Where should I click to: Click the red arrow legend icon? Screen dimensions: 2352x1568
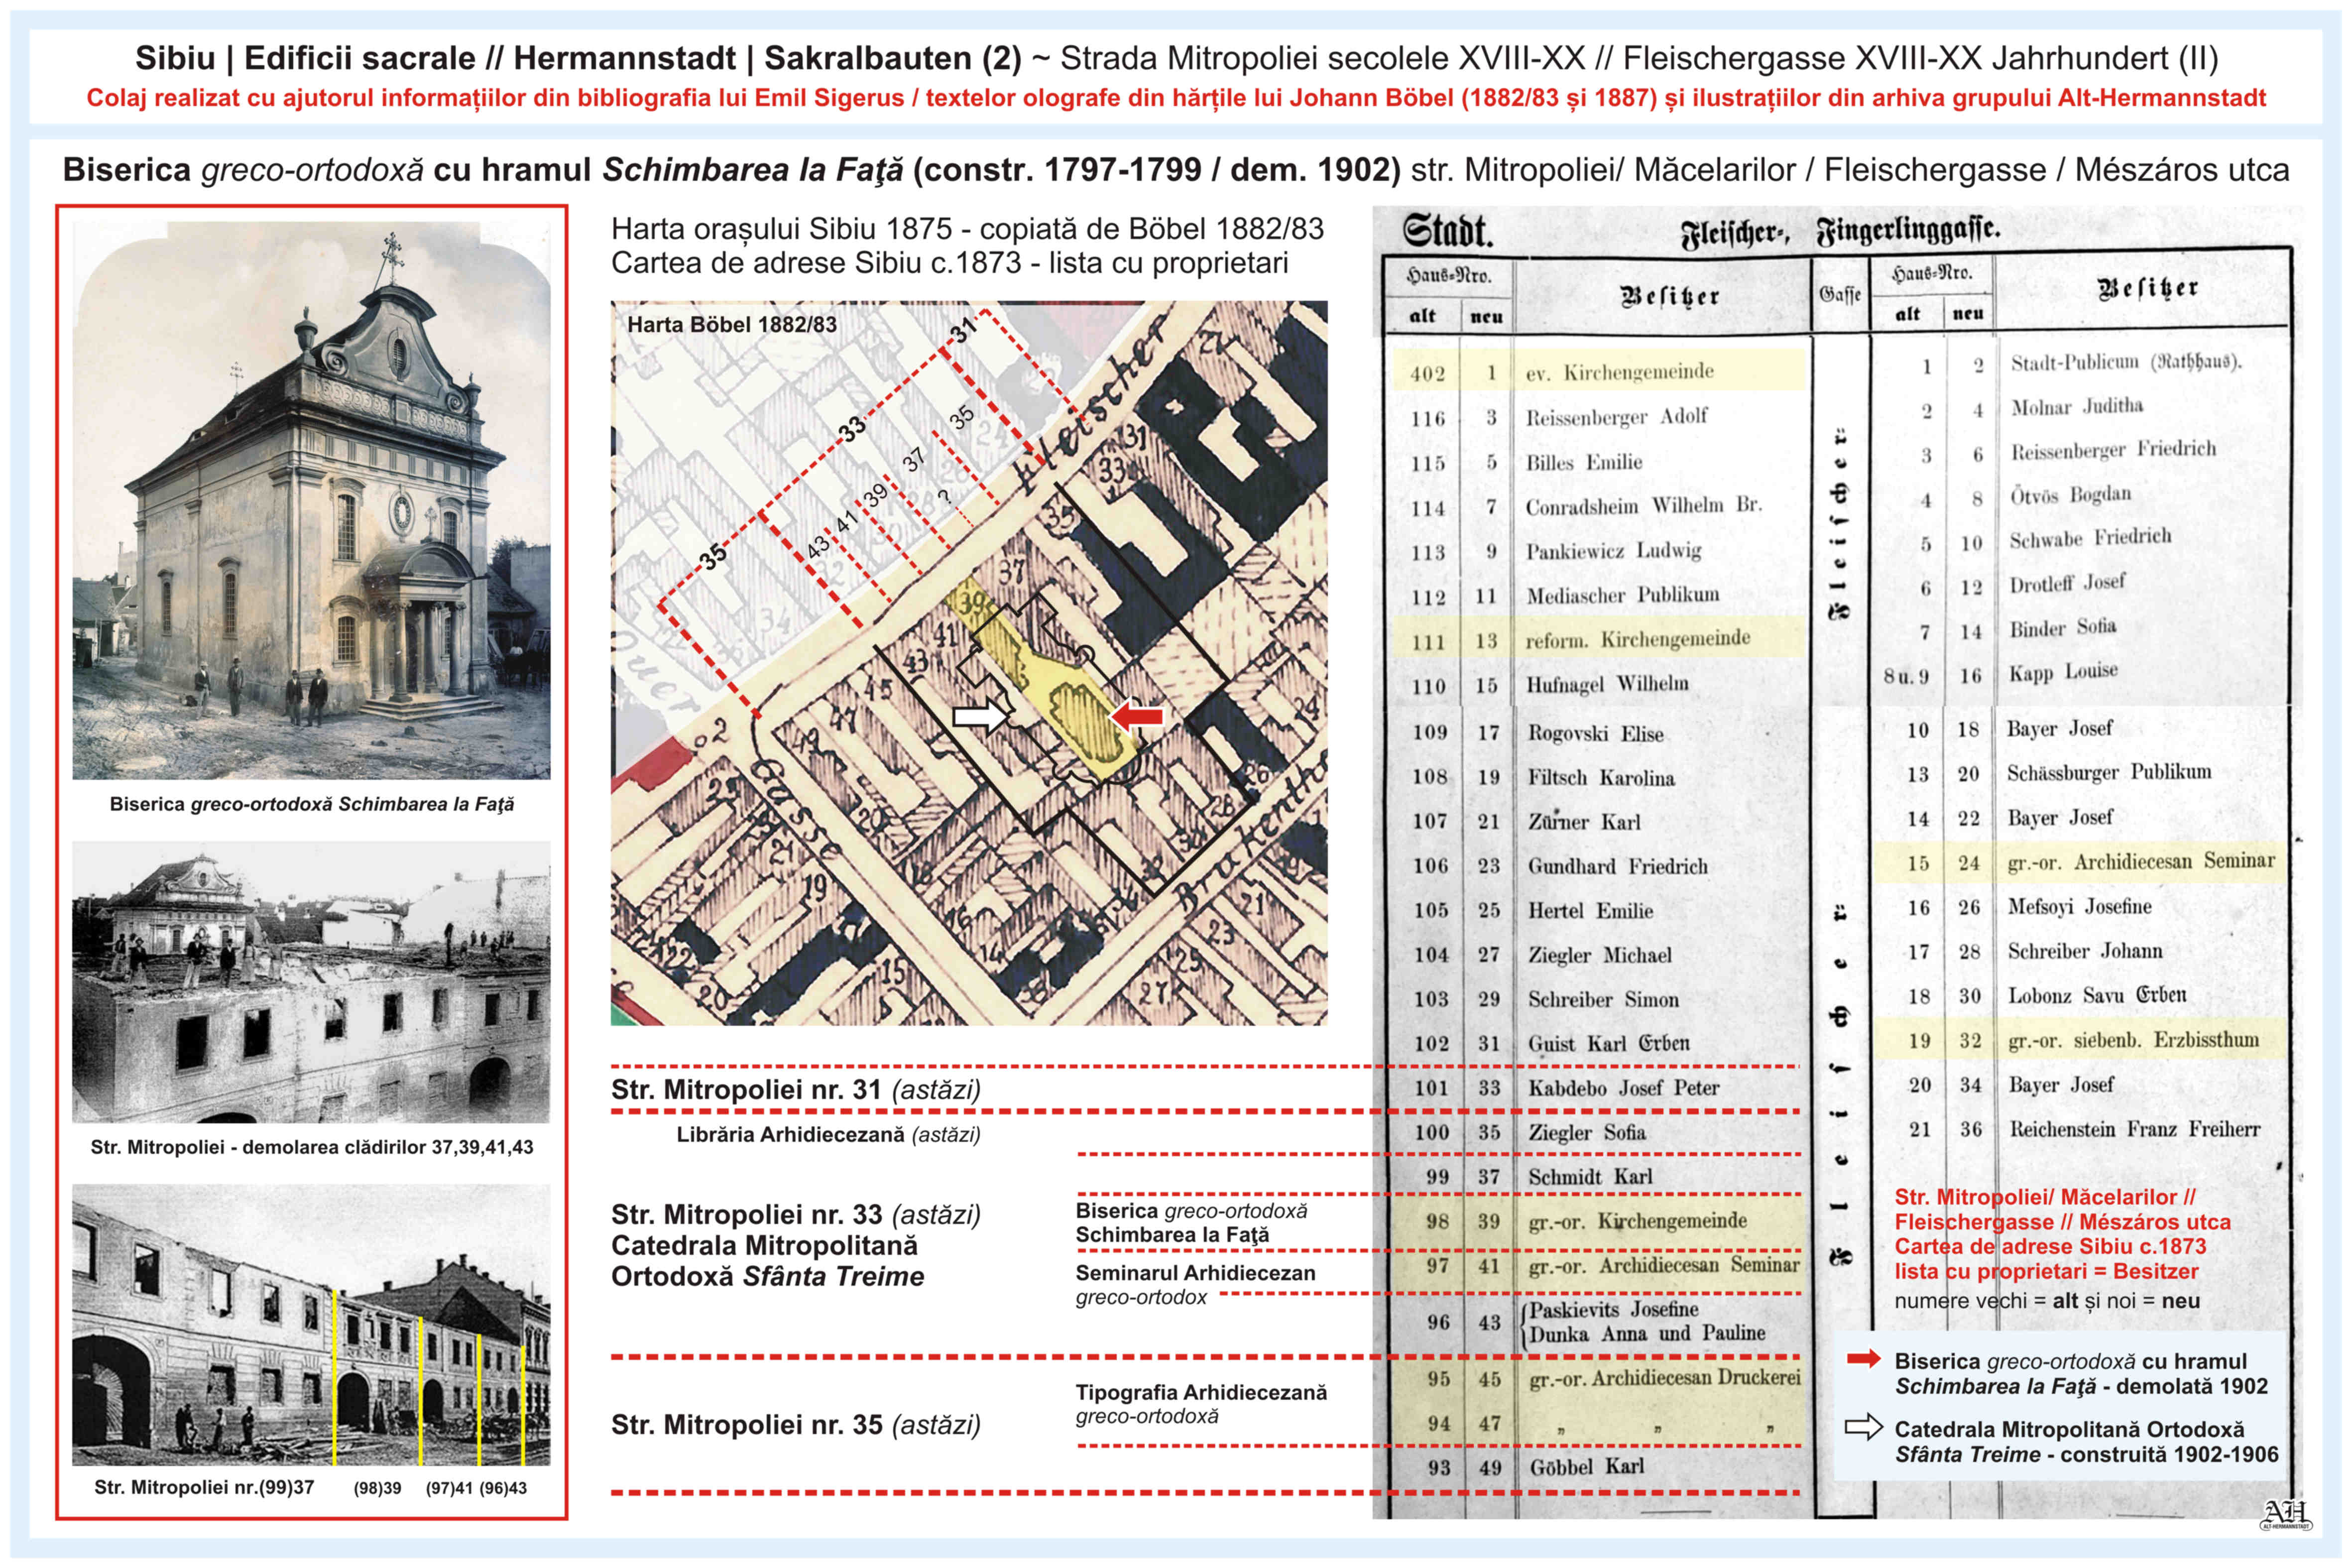click(1864, 1359)
